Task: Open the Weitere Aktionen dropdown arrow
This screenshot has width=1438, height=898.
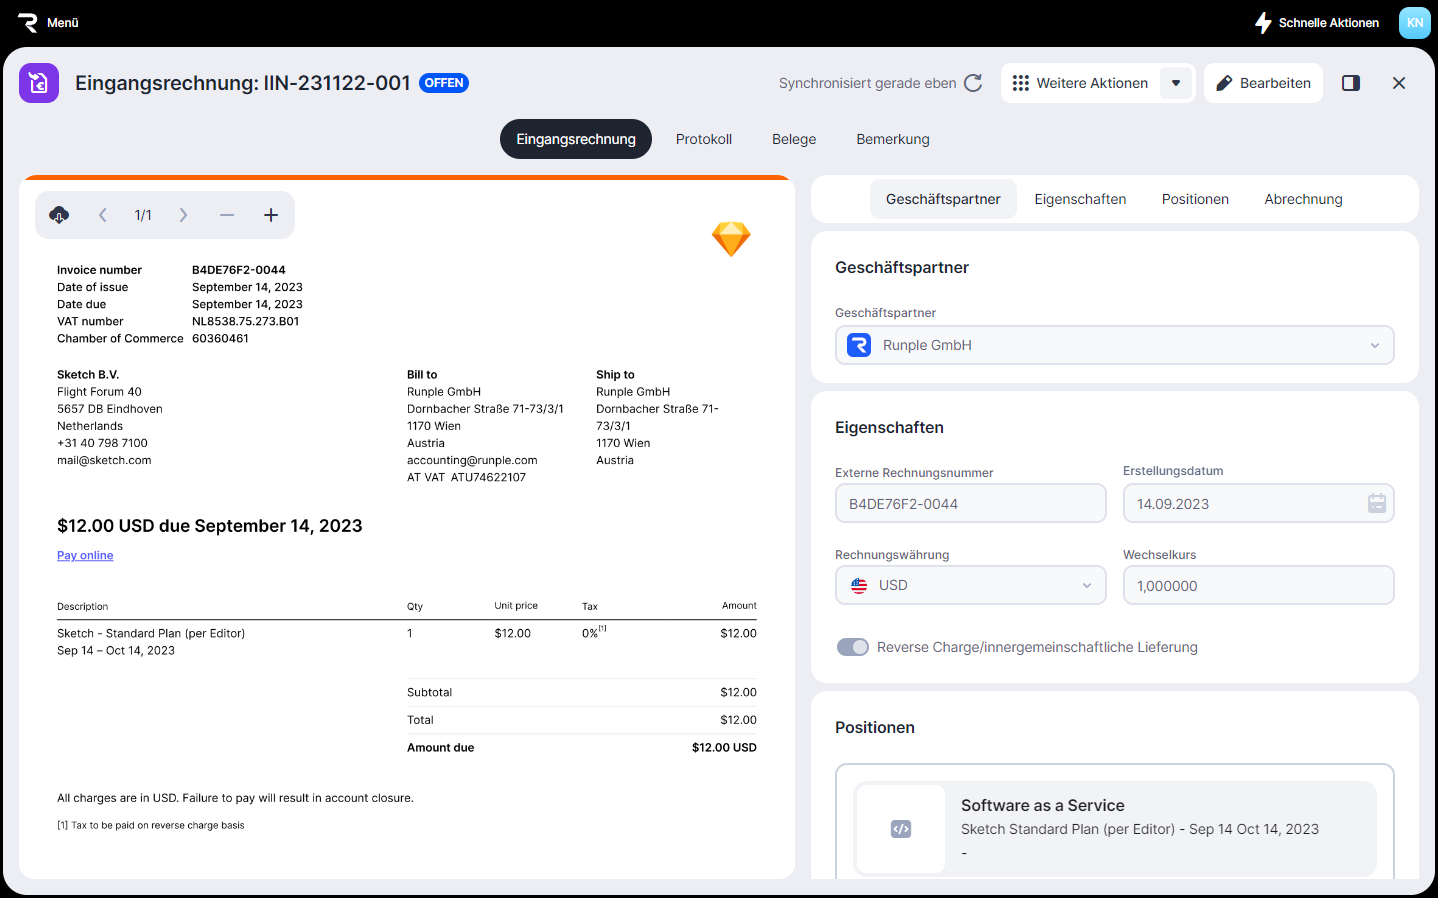Action: click(1176, 83)
